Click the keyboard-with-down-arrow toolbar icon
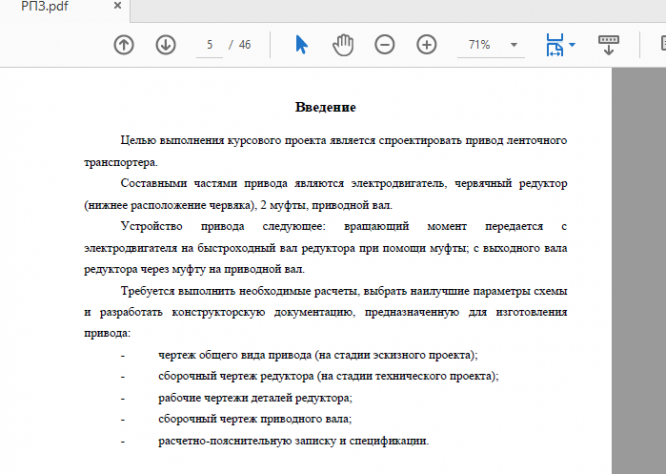 (x=608, y=45)
